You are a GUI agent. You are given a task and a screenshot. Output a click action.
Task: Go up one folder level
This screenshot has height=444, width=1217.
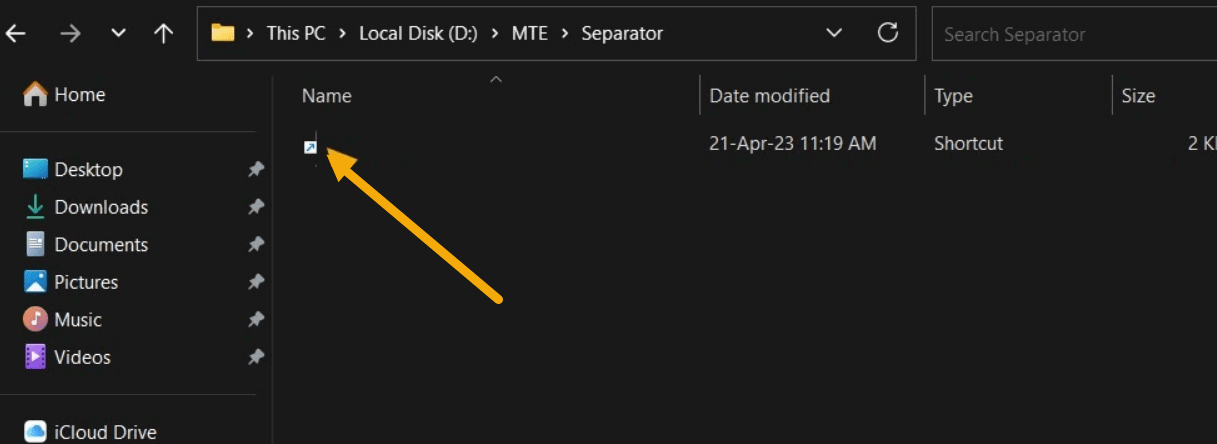tap(163, 33)
